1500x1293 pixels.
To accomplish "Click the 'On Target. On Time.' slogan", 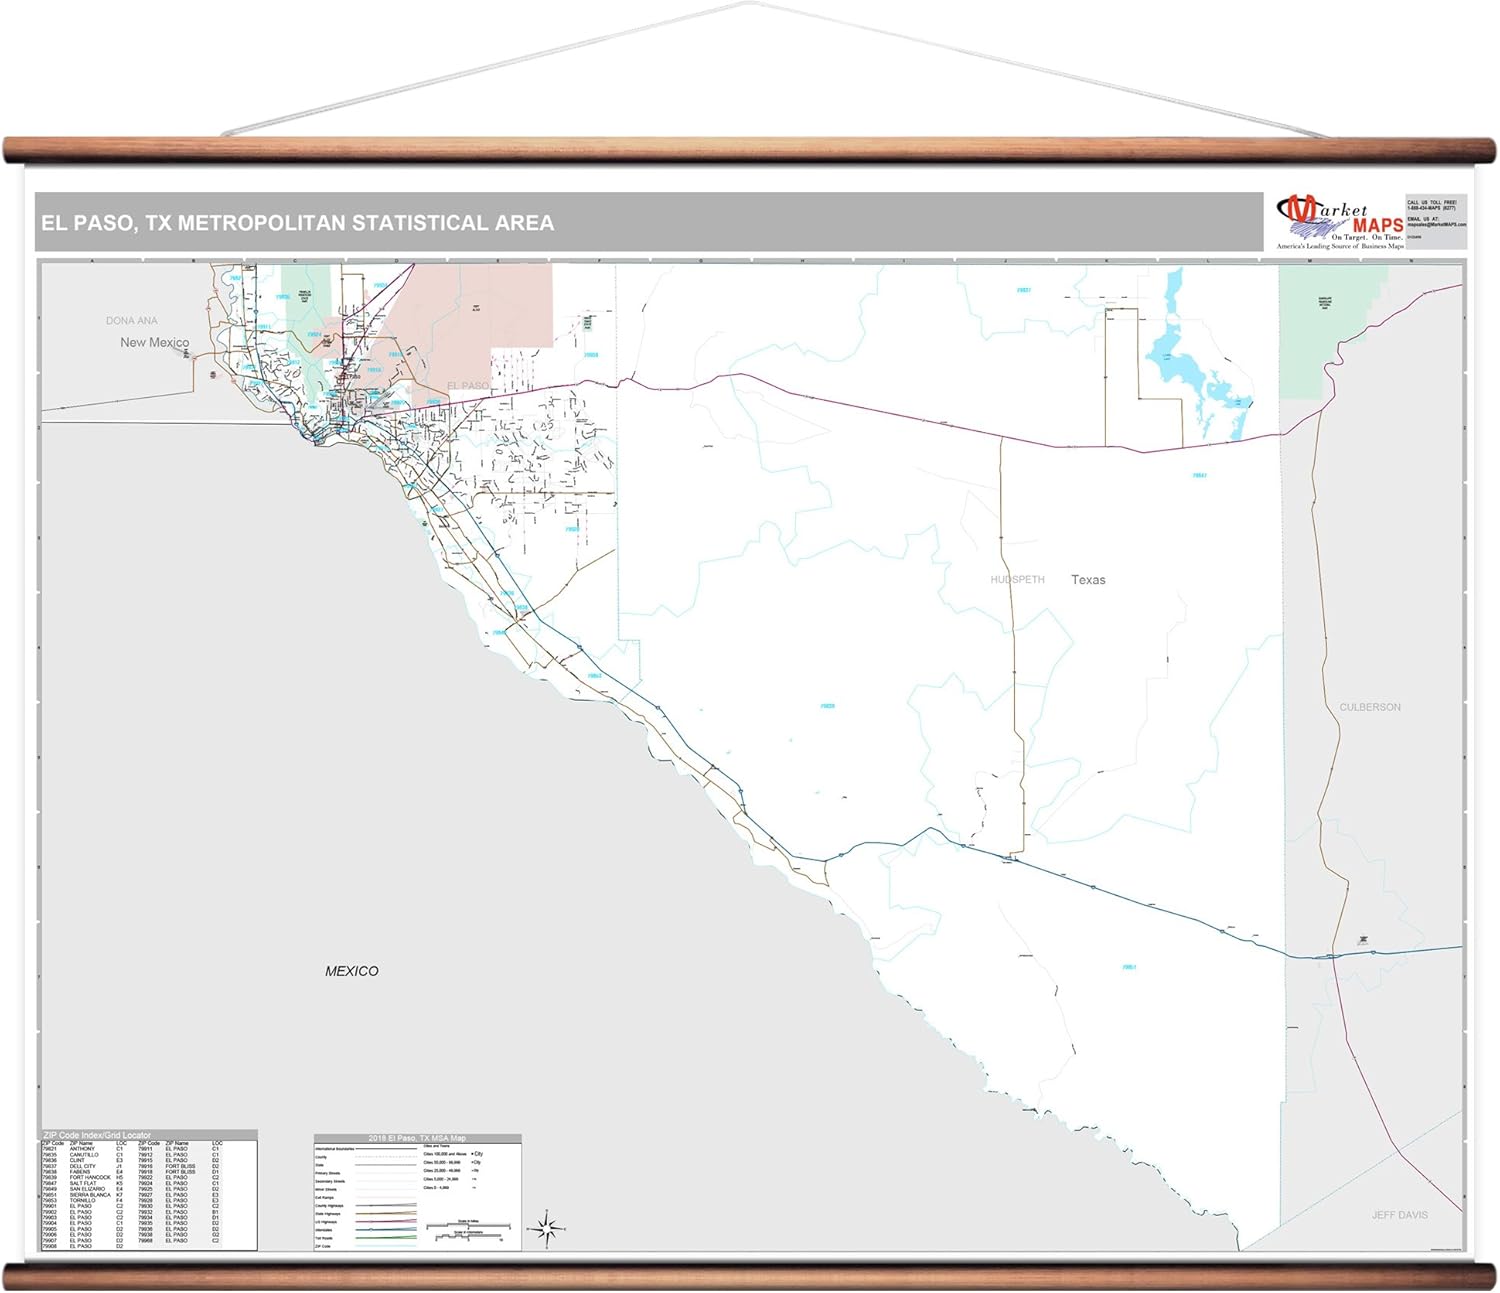I will click(x=1367, y=237).
